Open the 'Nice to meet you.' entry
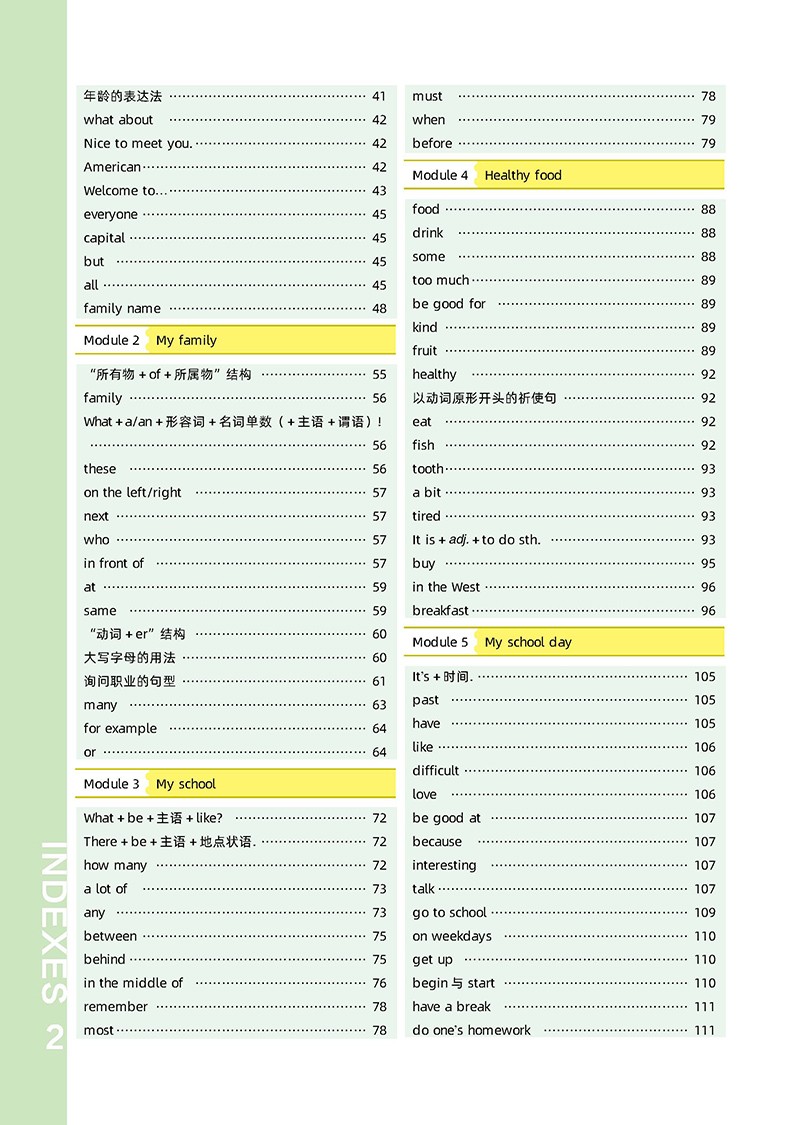Image resolution: width=800 pixels, height=1125 pixels. (138, 143)
